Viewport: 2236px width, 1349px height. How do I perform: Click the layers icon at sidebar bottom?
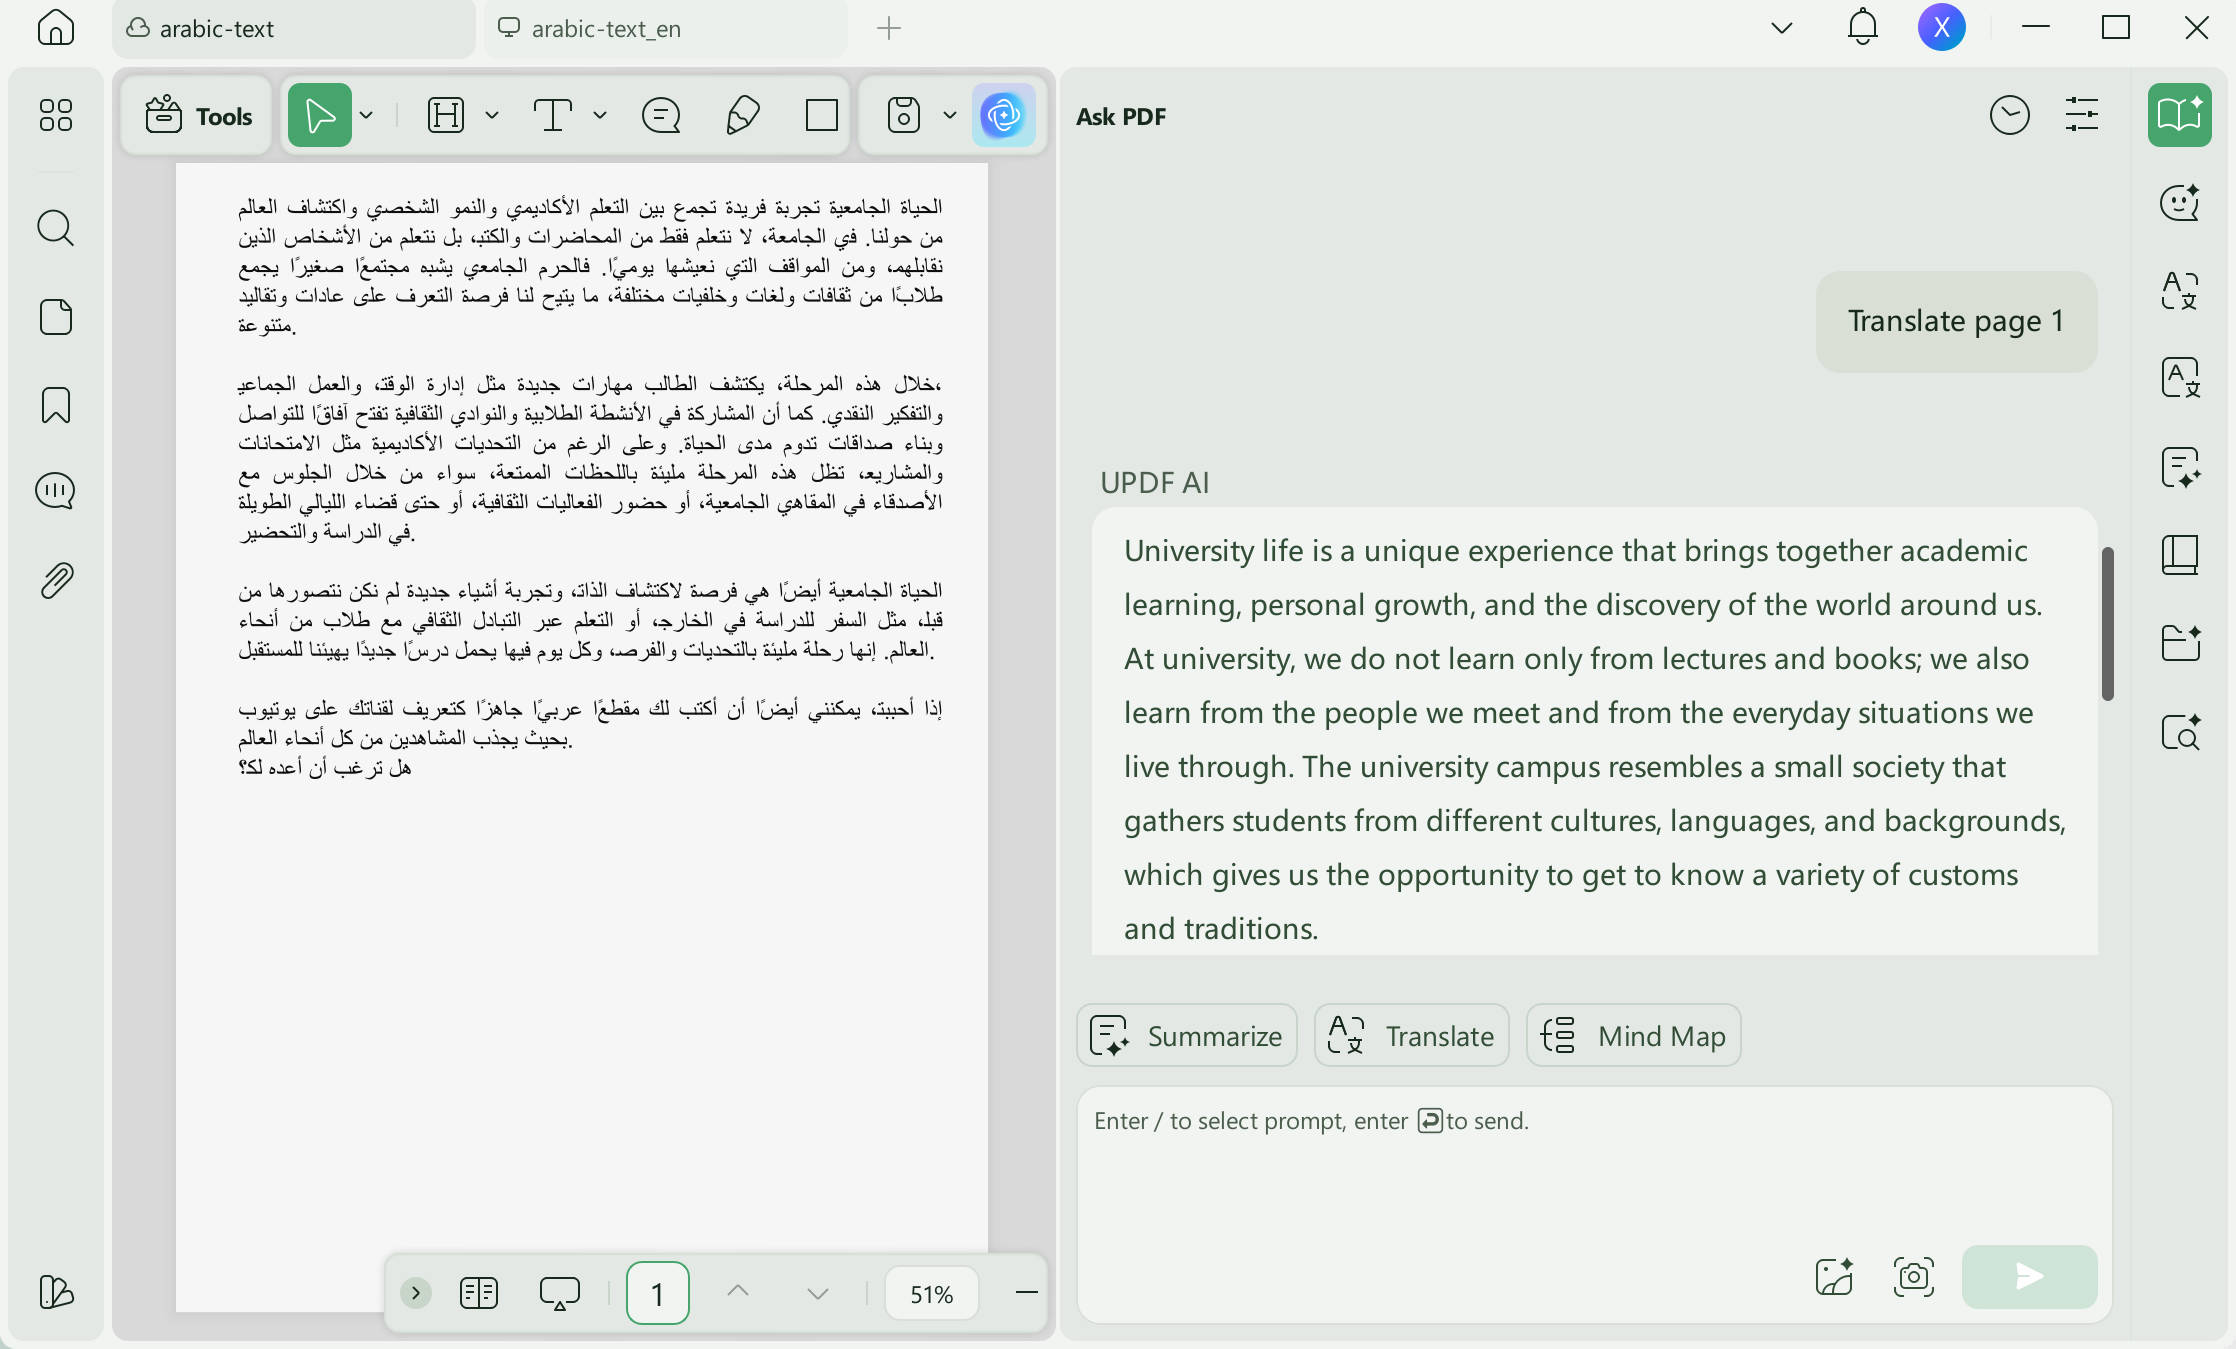click(55, 1292)
